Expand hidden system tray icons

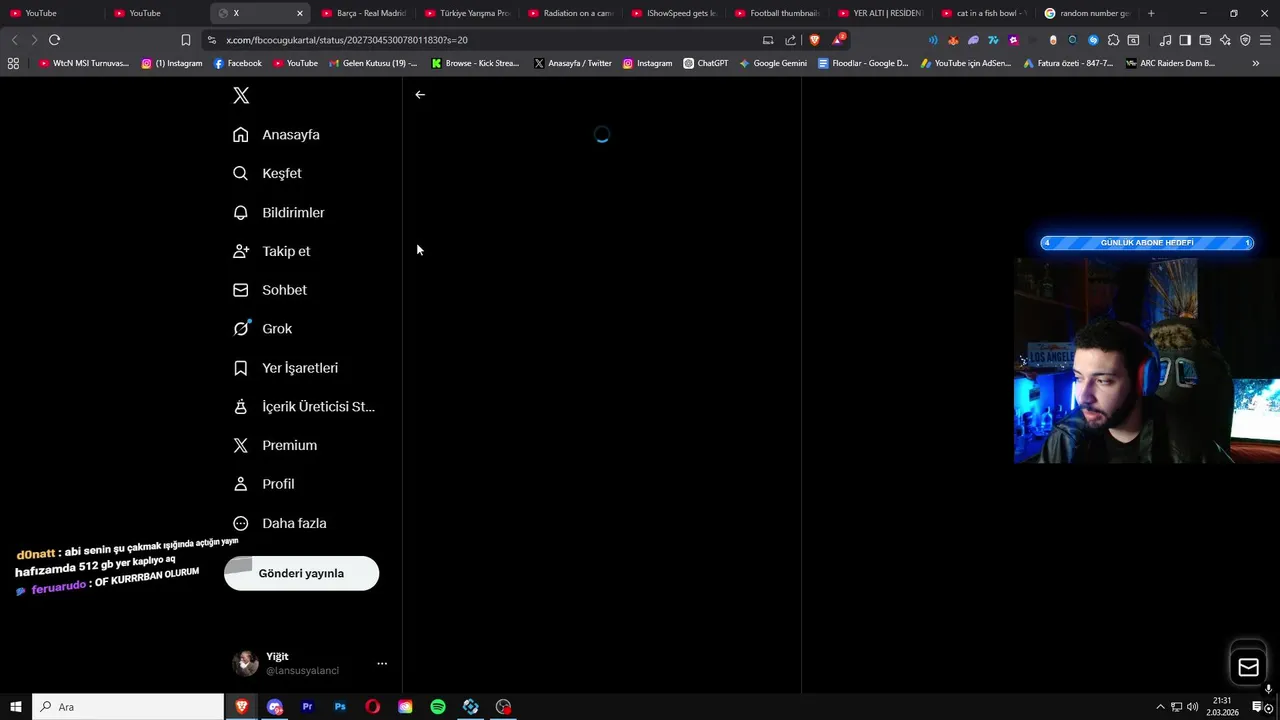tap(1160, 707)
